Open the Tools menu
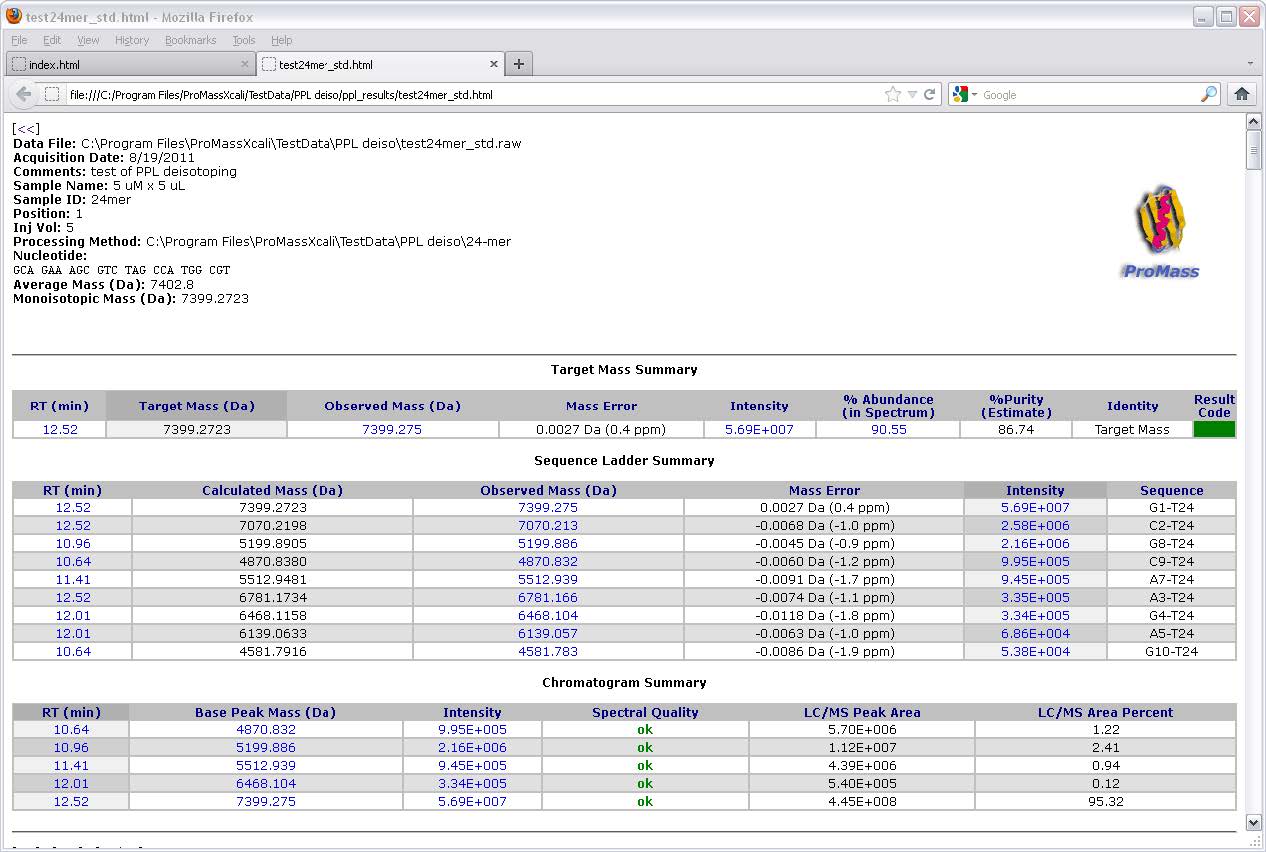This screenshot has height=852, width=1266. point(244,40)
